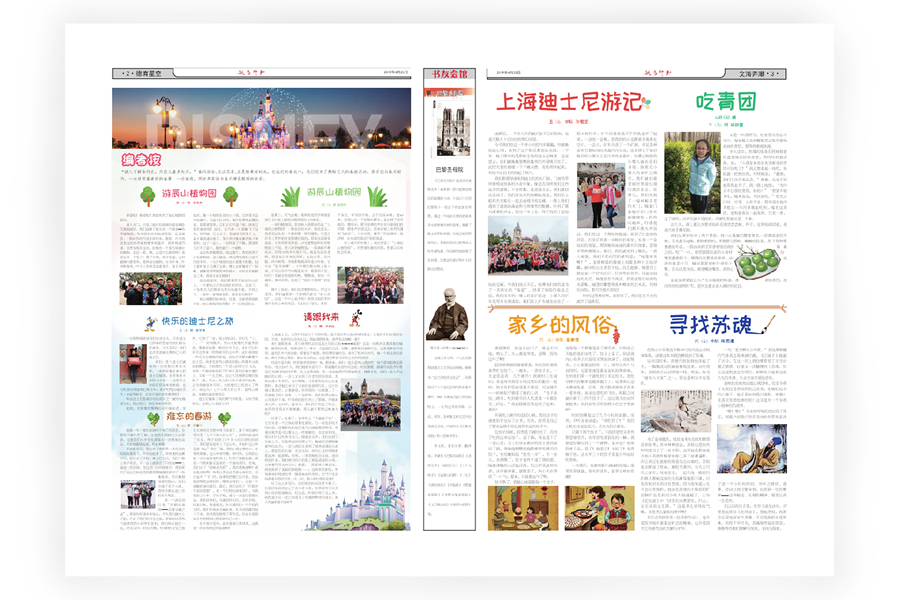The height and width of the screenshot is (600, 900).
Task: Click the 请跟我来 article title
Action: (321, 316)
